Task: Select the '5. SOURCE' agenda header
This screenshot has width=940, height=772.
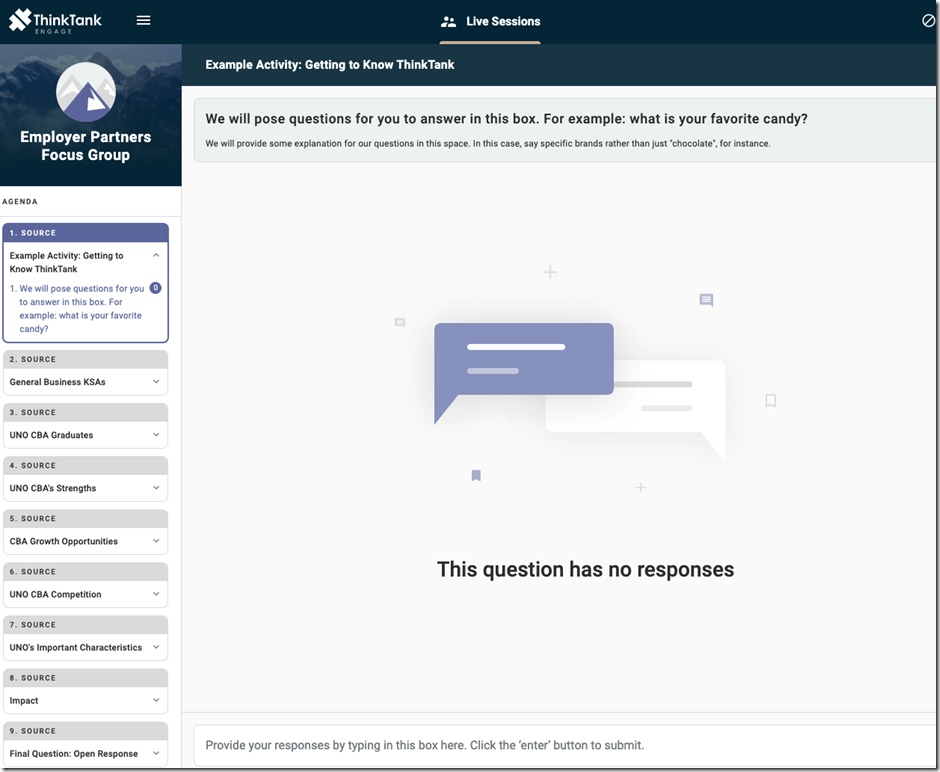Action: (86, 518)
